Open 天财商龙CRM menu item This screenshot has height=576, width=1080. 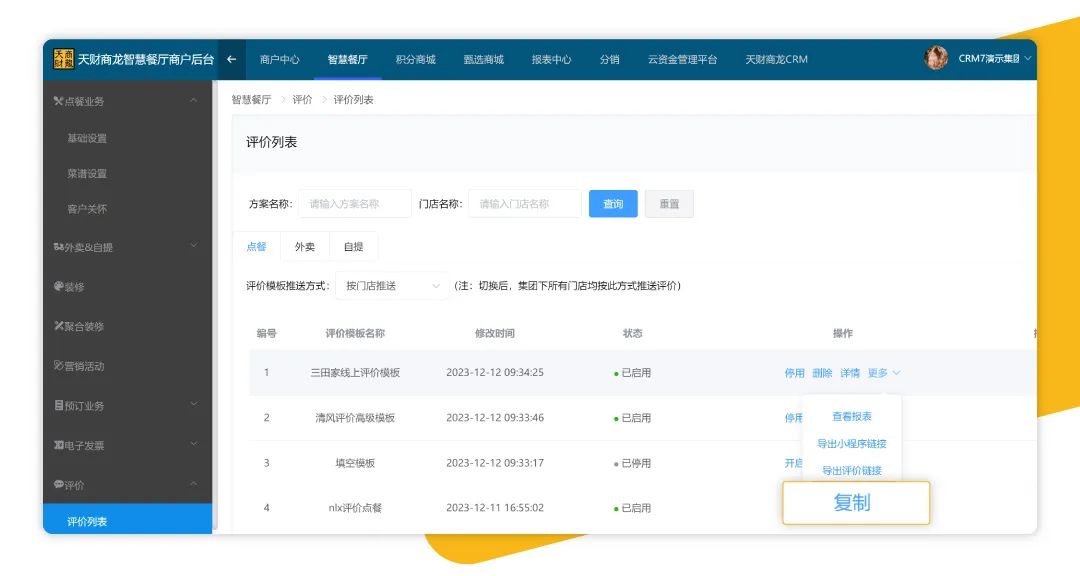pyautogui.click(x=776, y=59)
